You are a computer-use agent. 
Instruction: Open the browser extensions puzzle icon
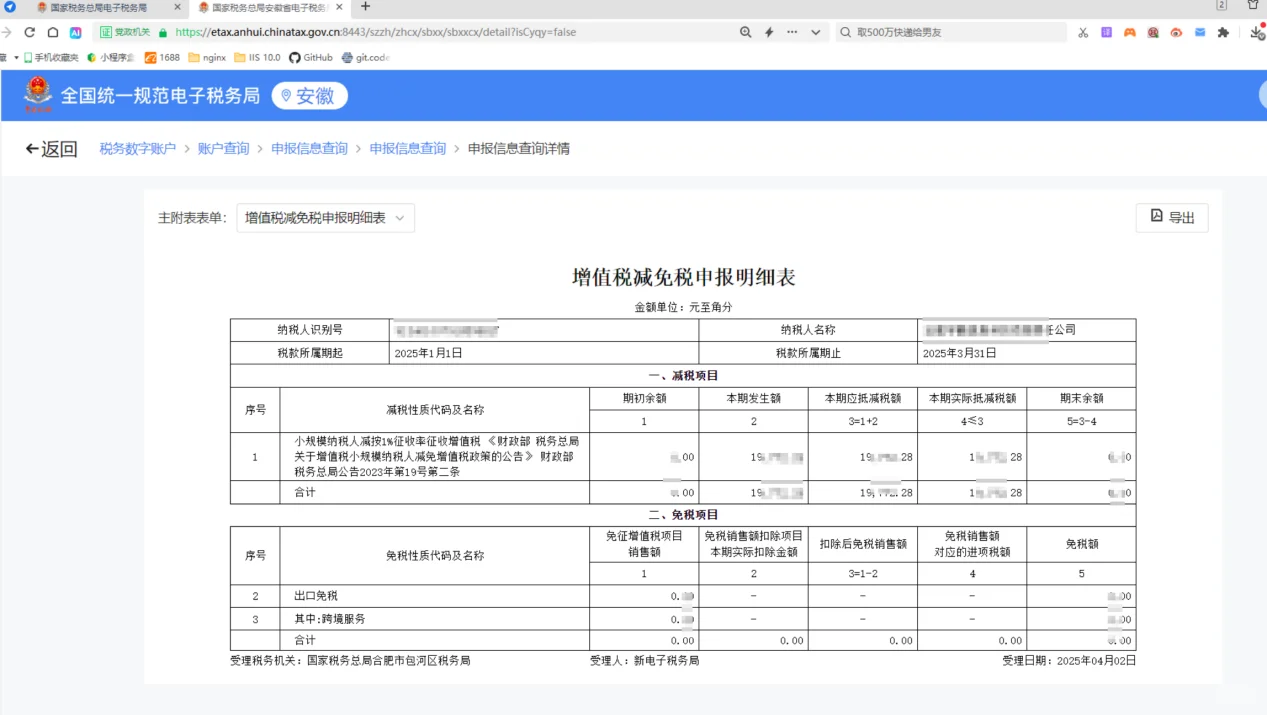1223,32
